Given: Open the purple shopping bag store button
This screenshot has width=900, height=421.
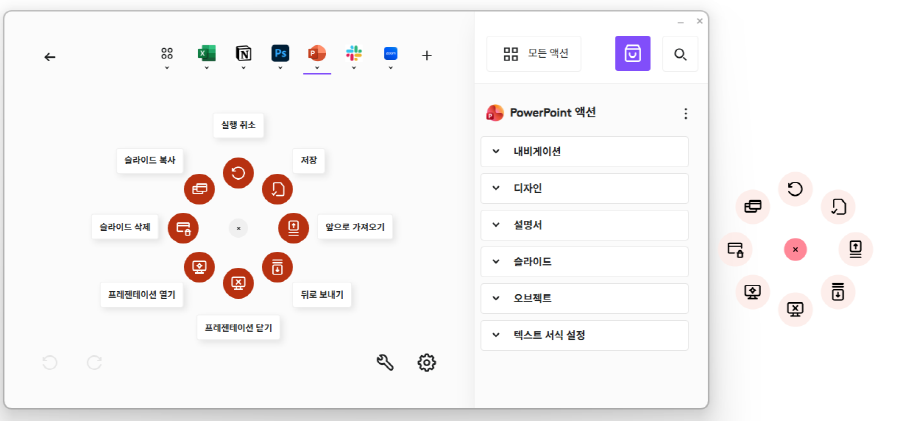Looking at the screenshot, I should click(x=632, y=54).
